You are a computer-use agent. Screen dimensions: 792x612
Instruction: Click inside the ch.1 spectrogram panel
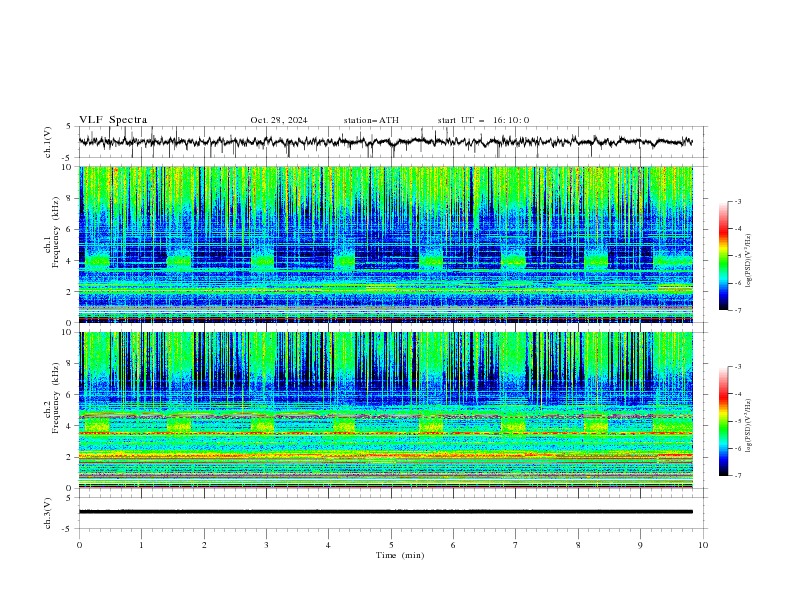(x=386, y=244)
